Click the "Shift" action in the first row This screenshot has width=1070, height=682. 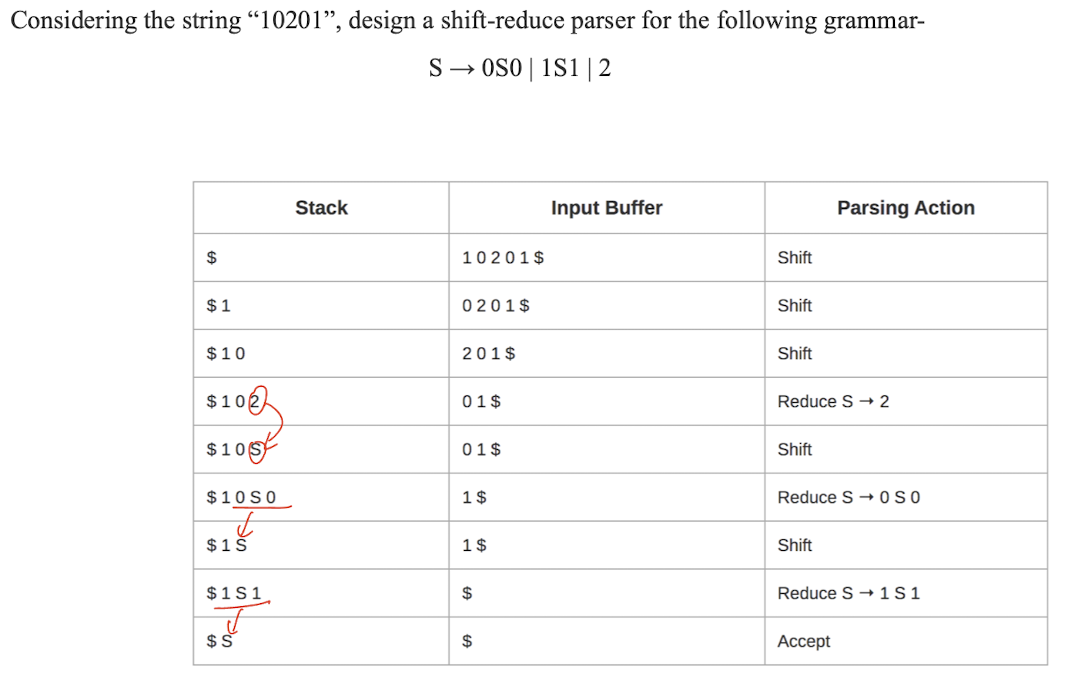pyautogui.click(x=794, y=258)
